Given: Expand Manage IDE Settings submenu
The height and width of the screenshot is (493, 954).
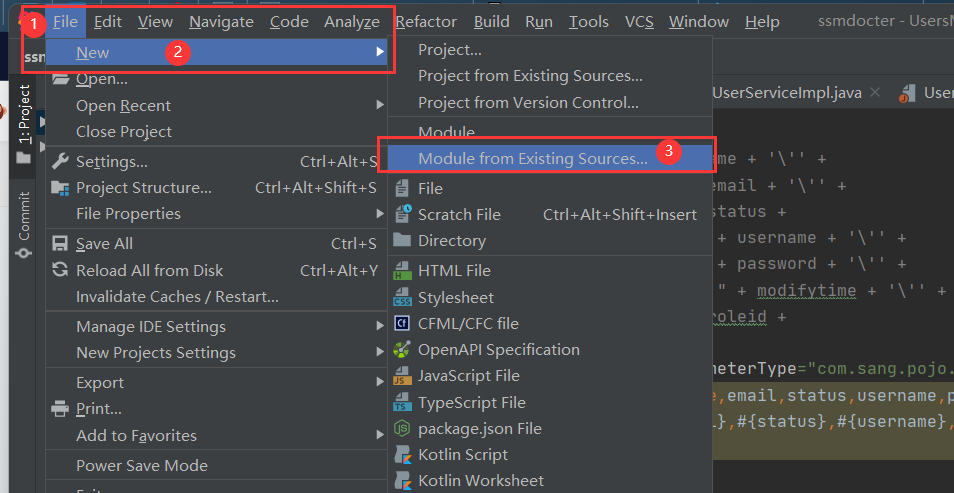Looking at the screenshot, I should tap(217, 327).
